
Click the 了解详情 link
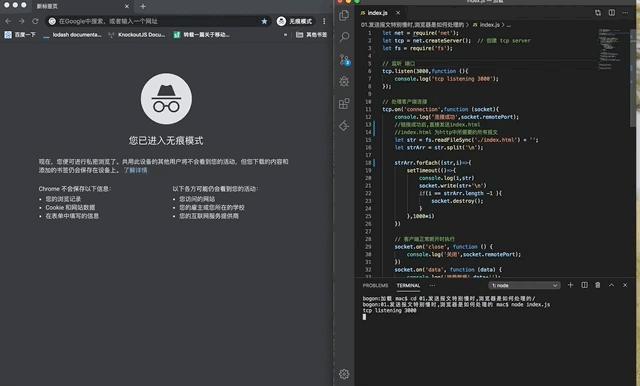tap(136, 170)
